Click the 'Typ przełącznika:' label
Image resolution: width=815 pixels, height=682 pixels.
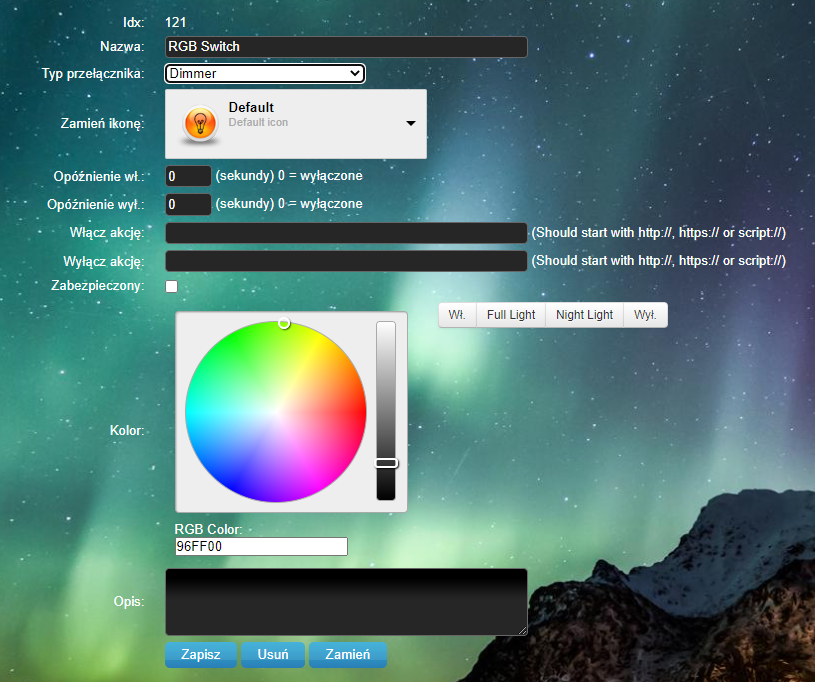[x=93, y=73]
